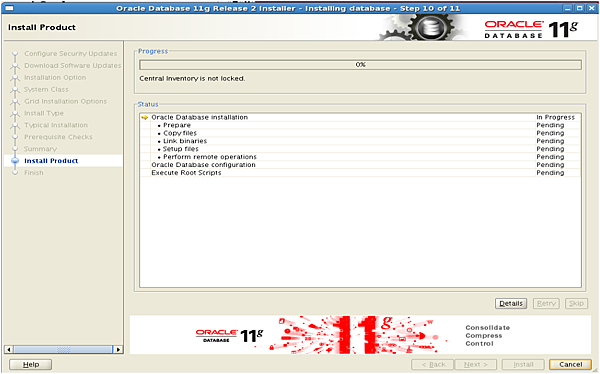
Task: Click the Skip button
Action: (576, 303)
